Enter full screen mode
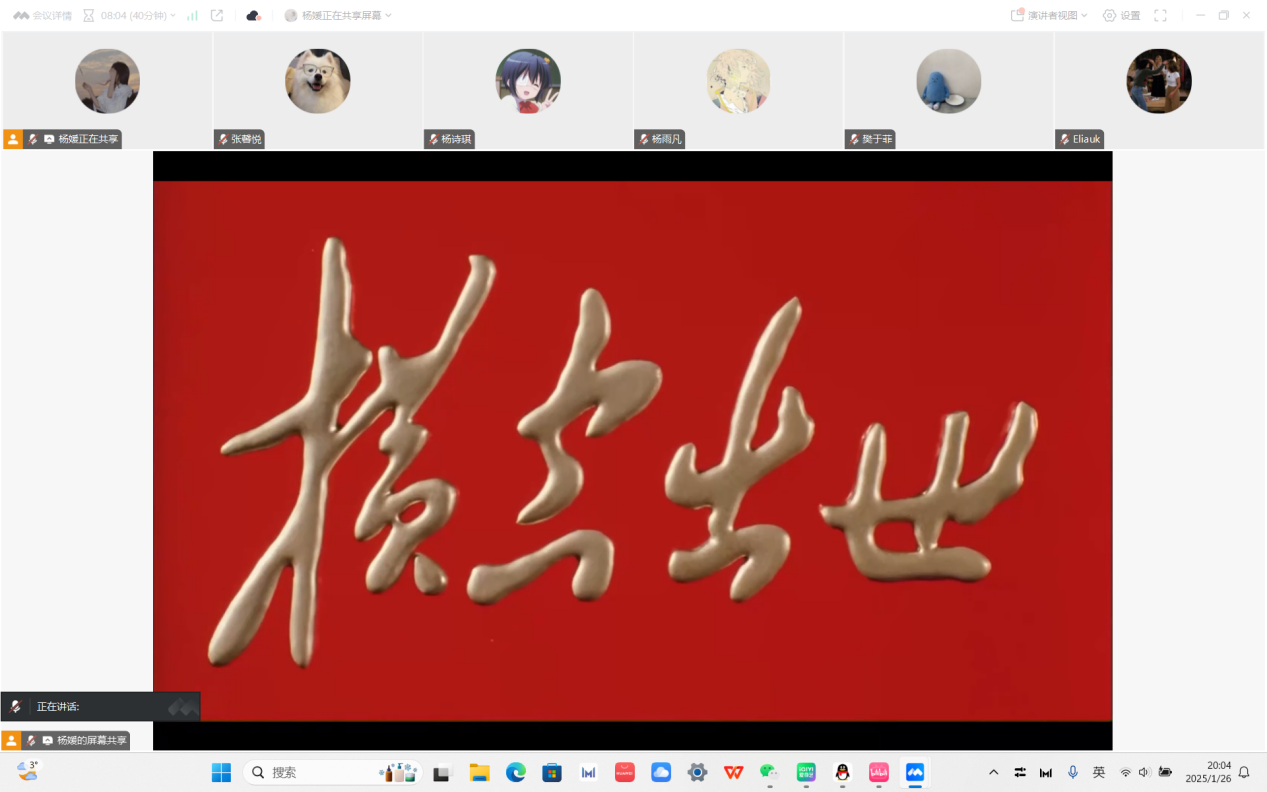The image size is (1267, 792). [1160, 16]
